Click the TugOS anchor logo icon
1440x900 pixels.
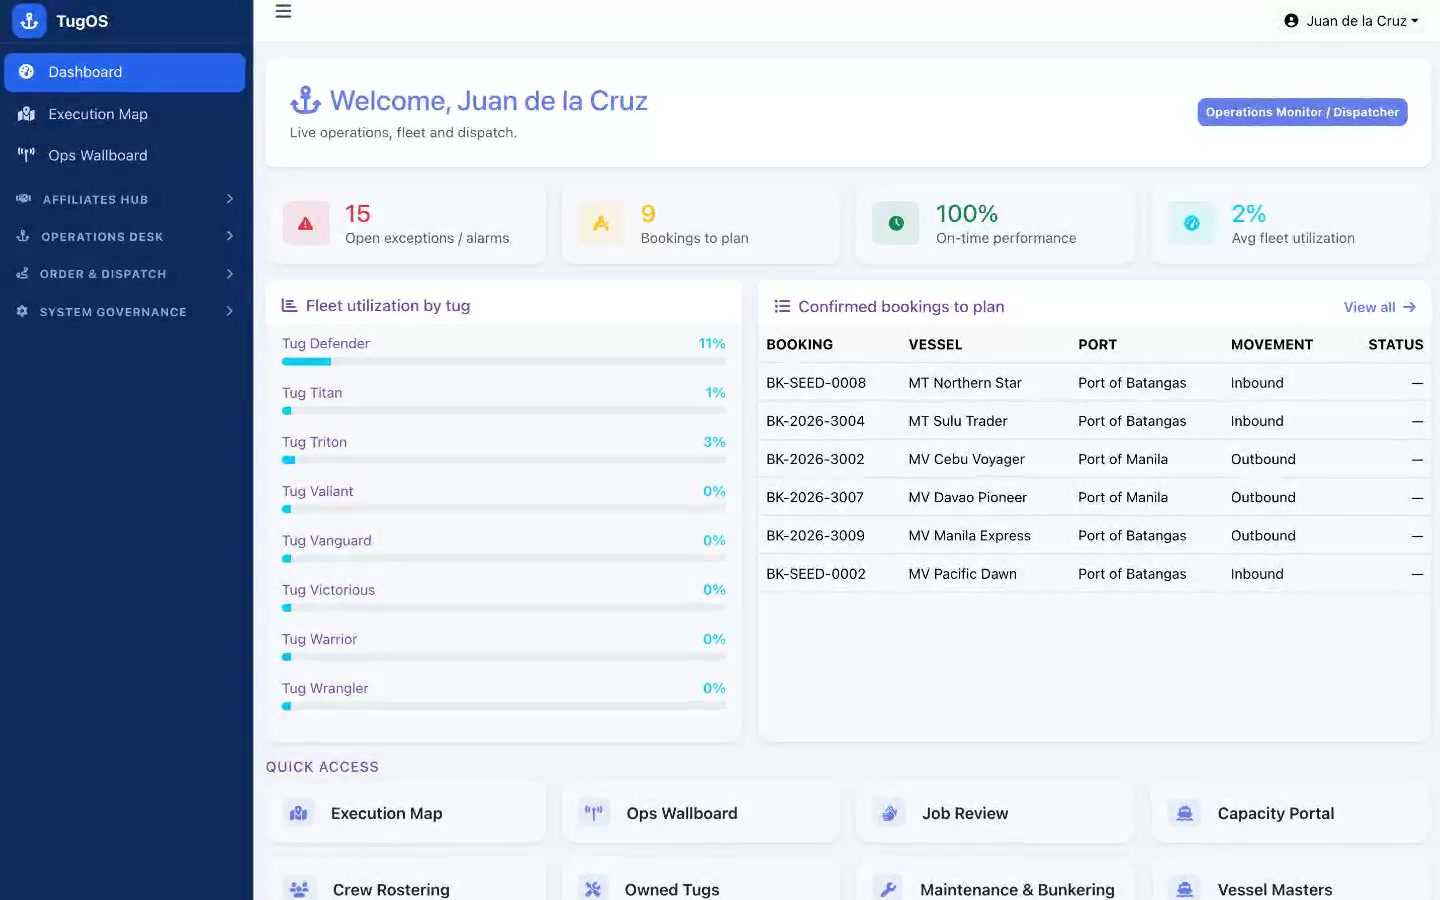point(29,21)
